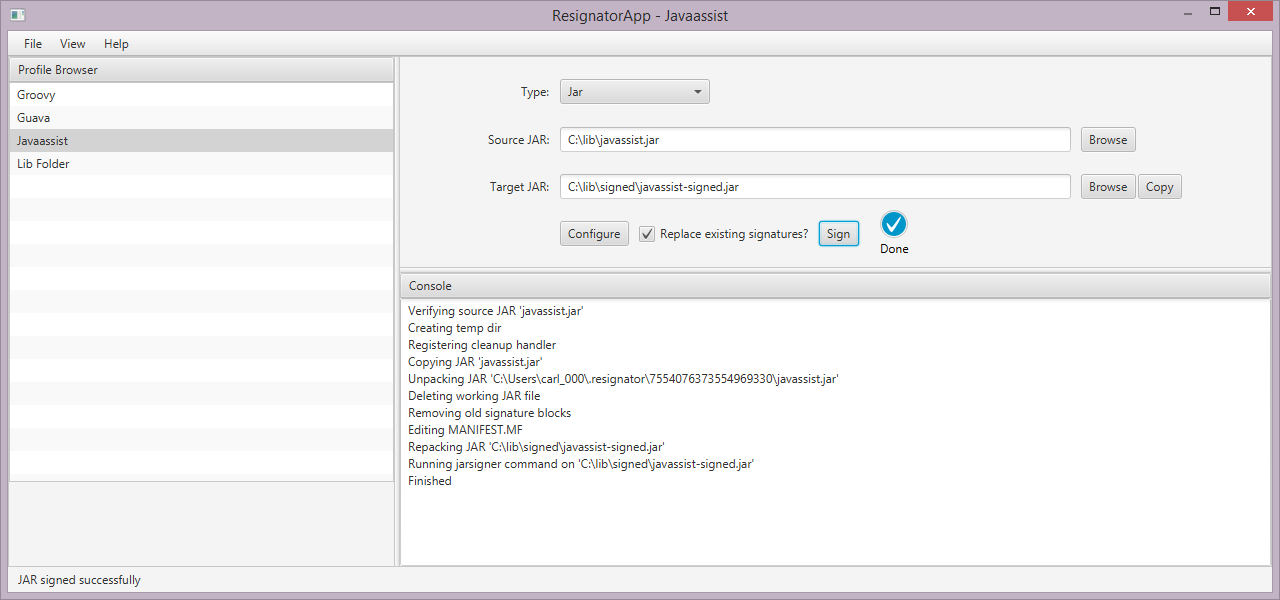The height and width of the screenshot is (600, 1280).
Task: Click the 'Verifying source JAR' console line
Action: [496, 311]
